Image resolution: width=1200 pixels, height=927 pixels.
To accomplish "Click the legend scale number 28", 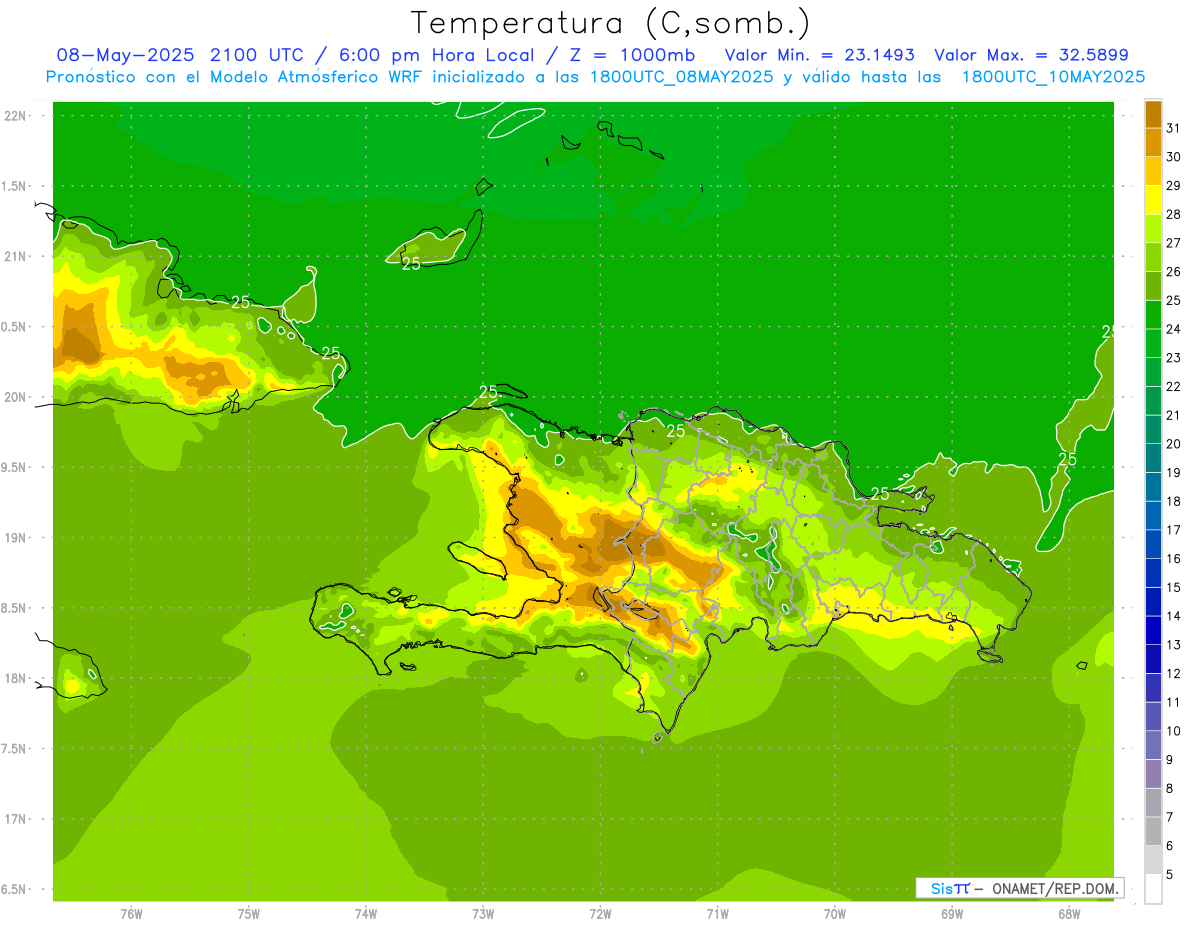I will click(1173, 214).
